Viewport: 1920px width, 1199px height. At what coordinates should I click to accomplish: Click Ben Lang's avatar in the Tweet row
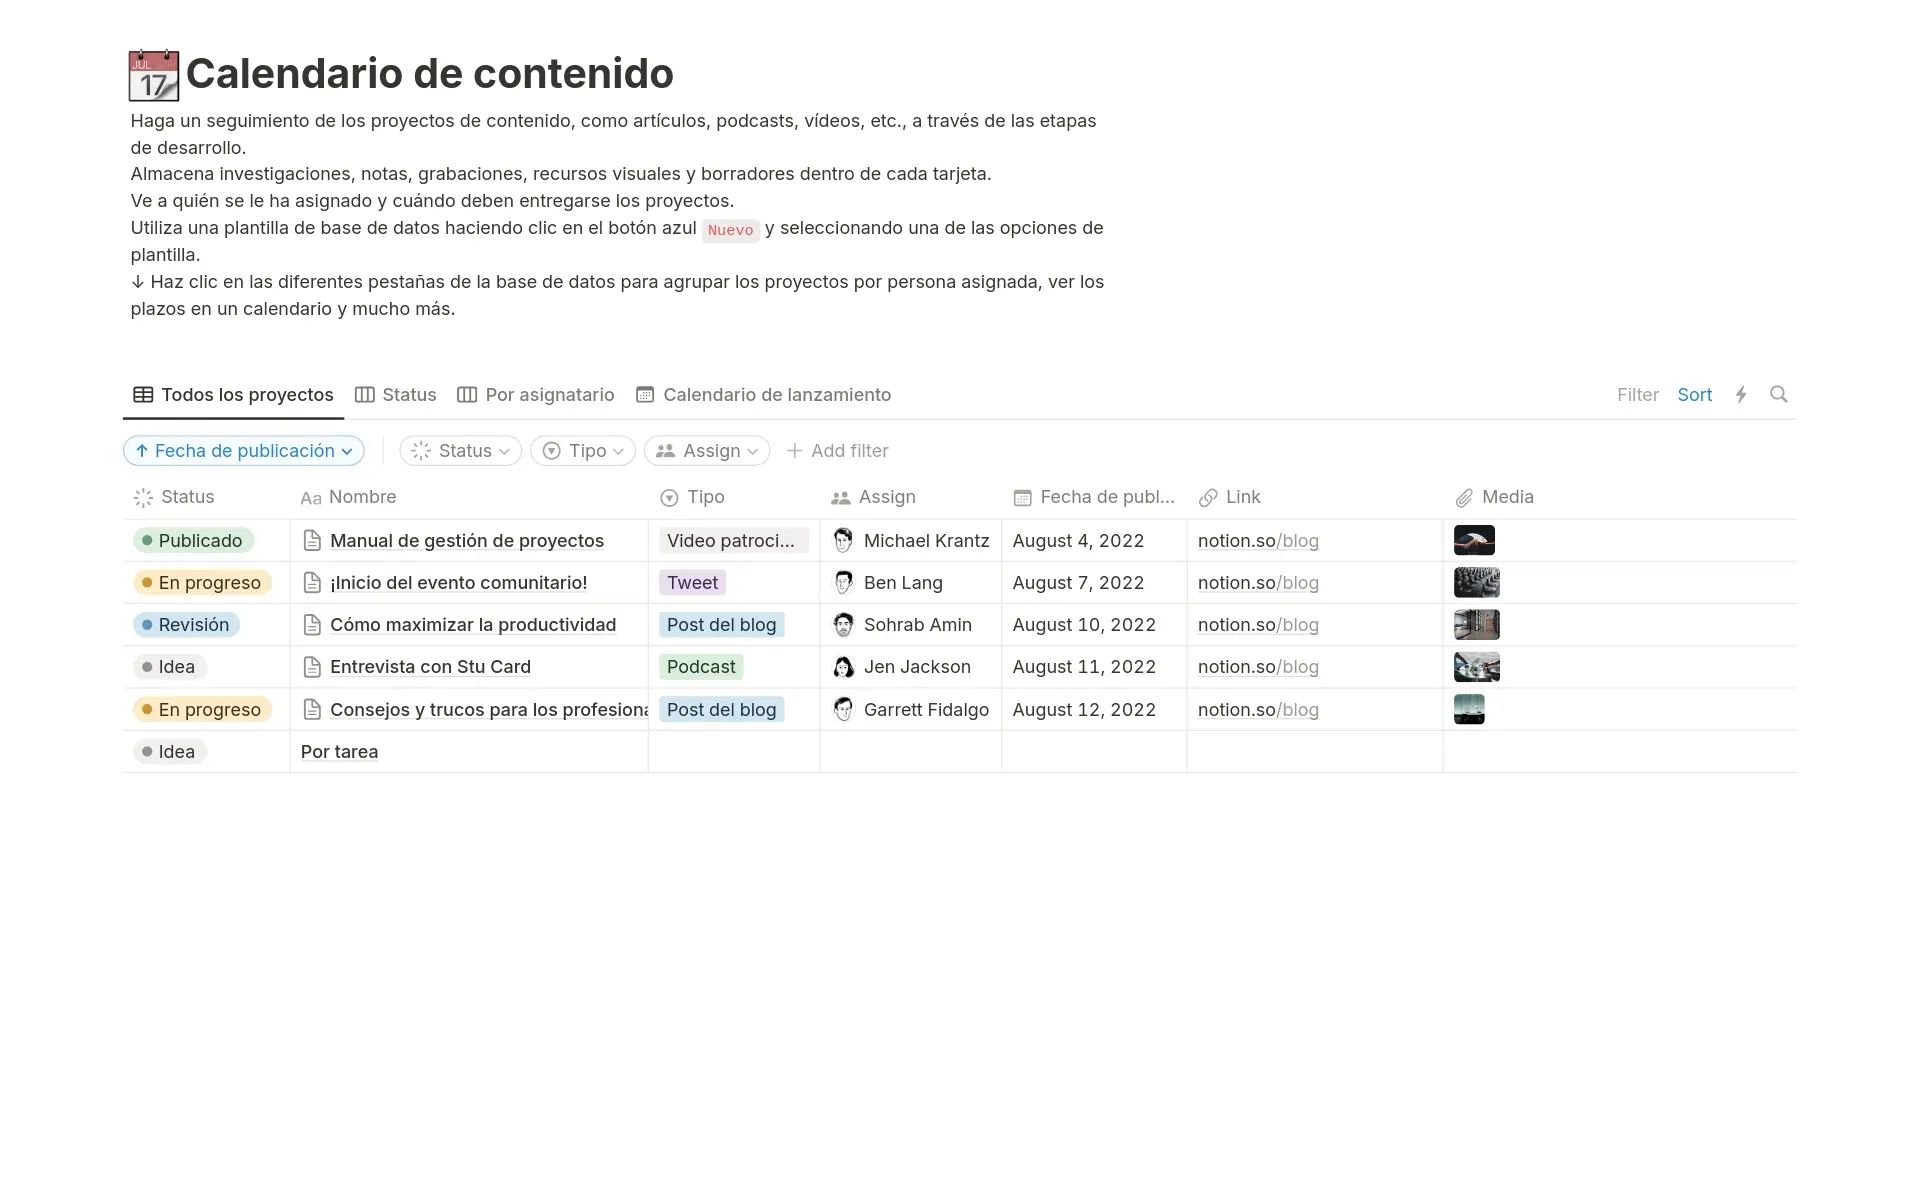tap(844, 582)
